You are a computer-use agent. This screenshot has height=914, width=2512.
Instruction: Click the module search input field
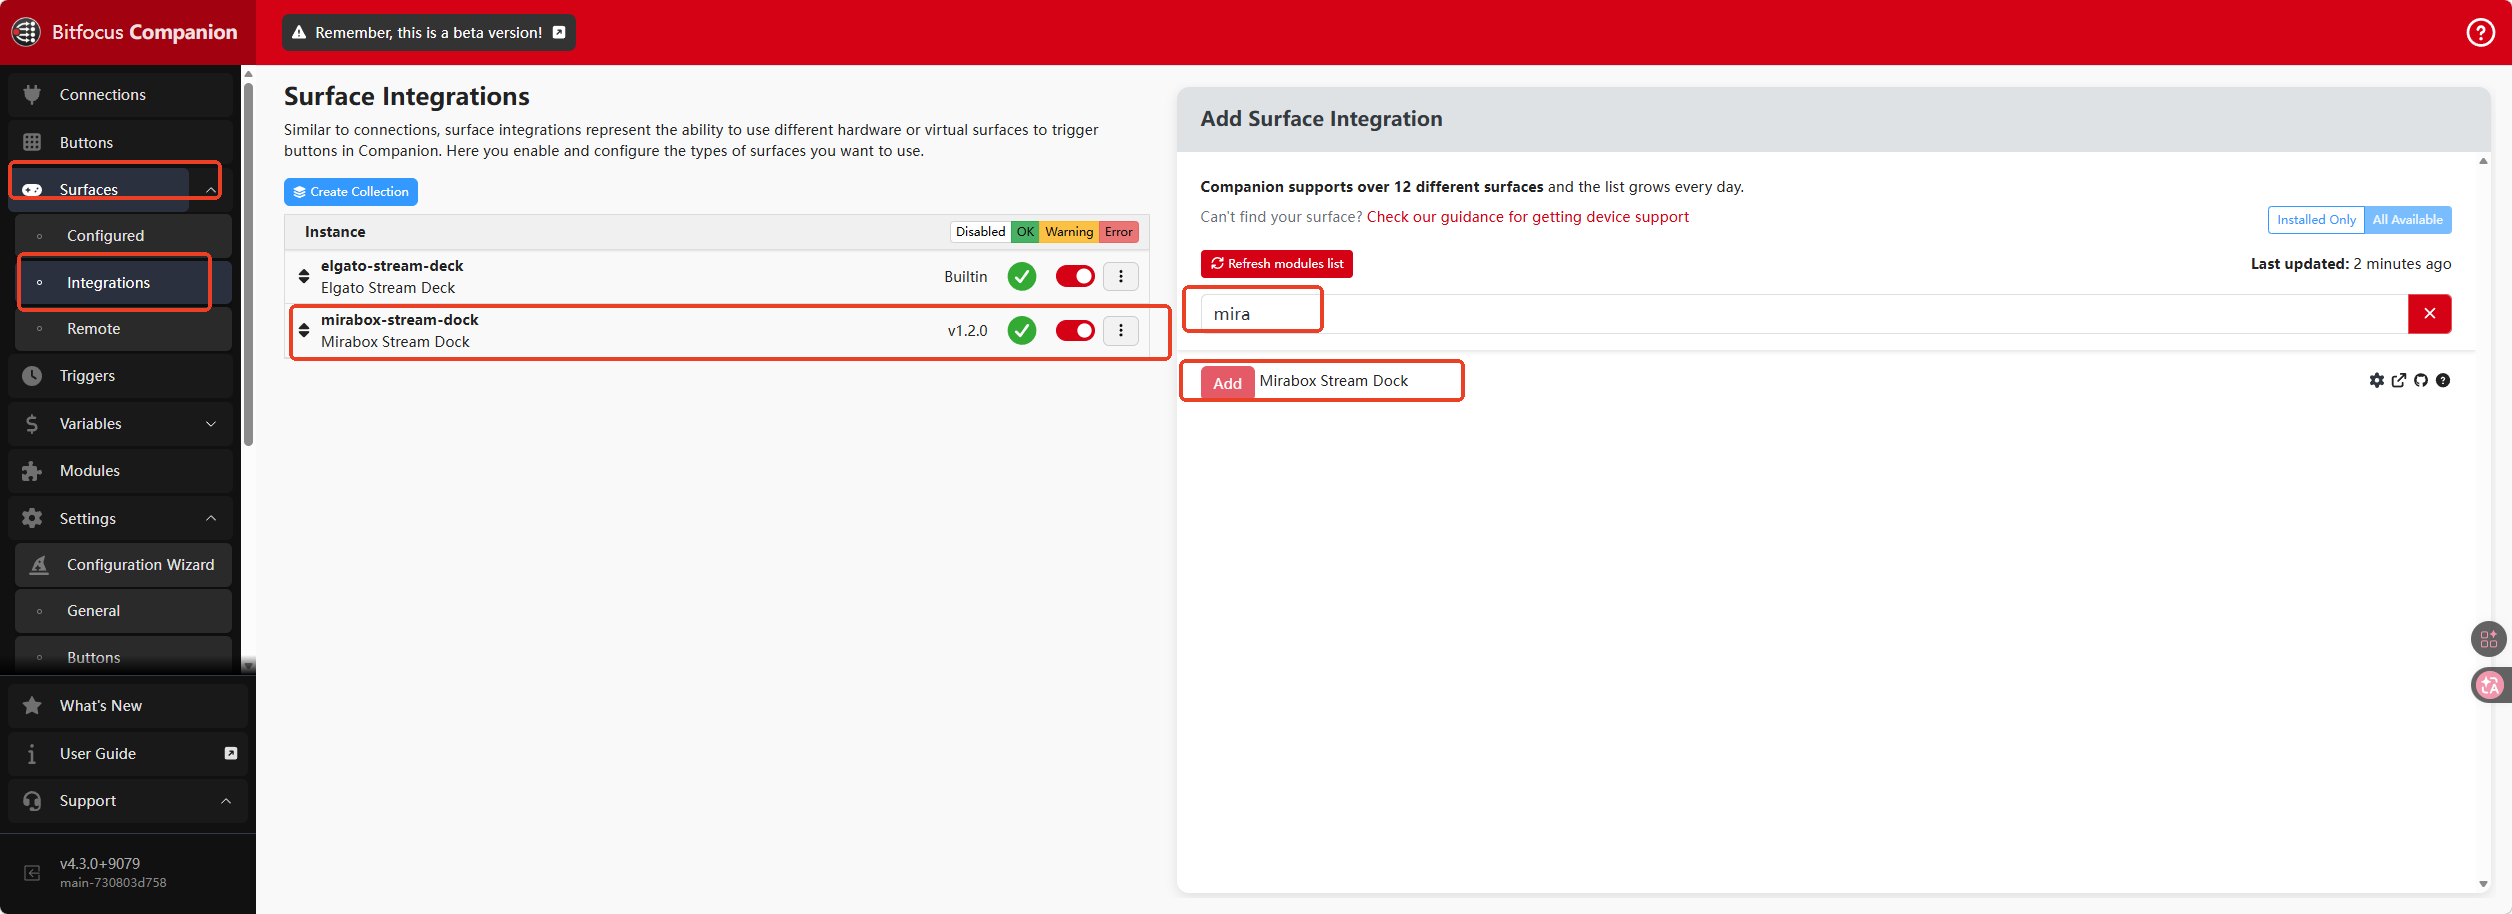[x=1800, y=314]
